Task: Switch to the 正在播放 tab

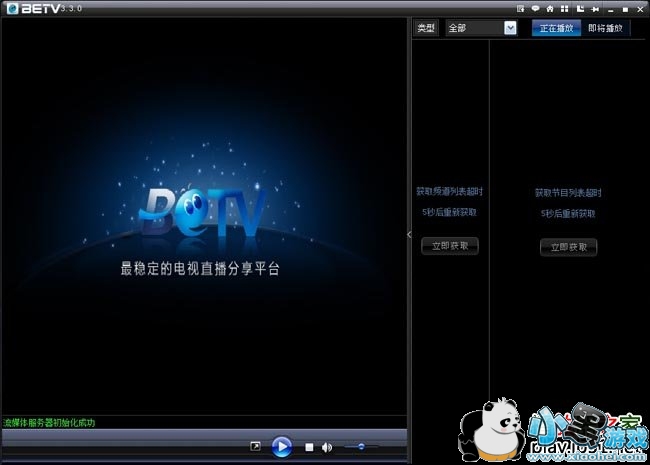Action: [x=556, y=28]
